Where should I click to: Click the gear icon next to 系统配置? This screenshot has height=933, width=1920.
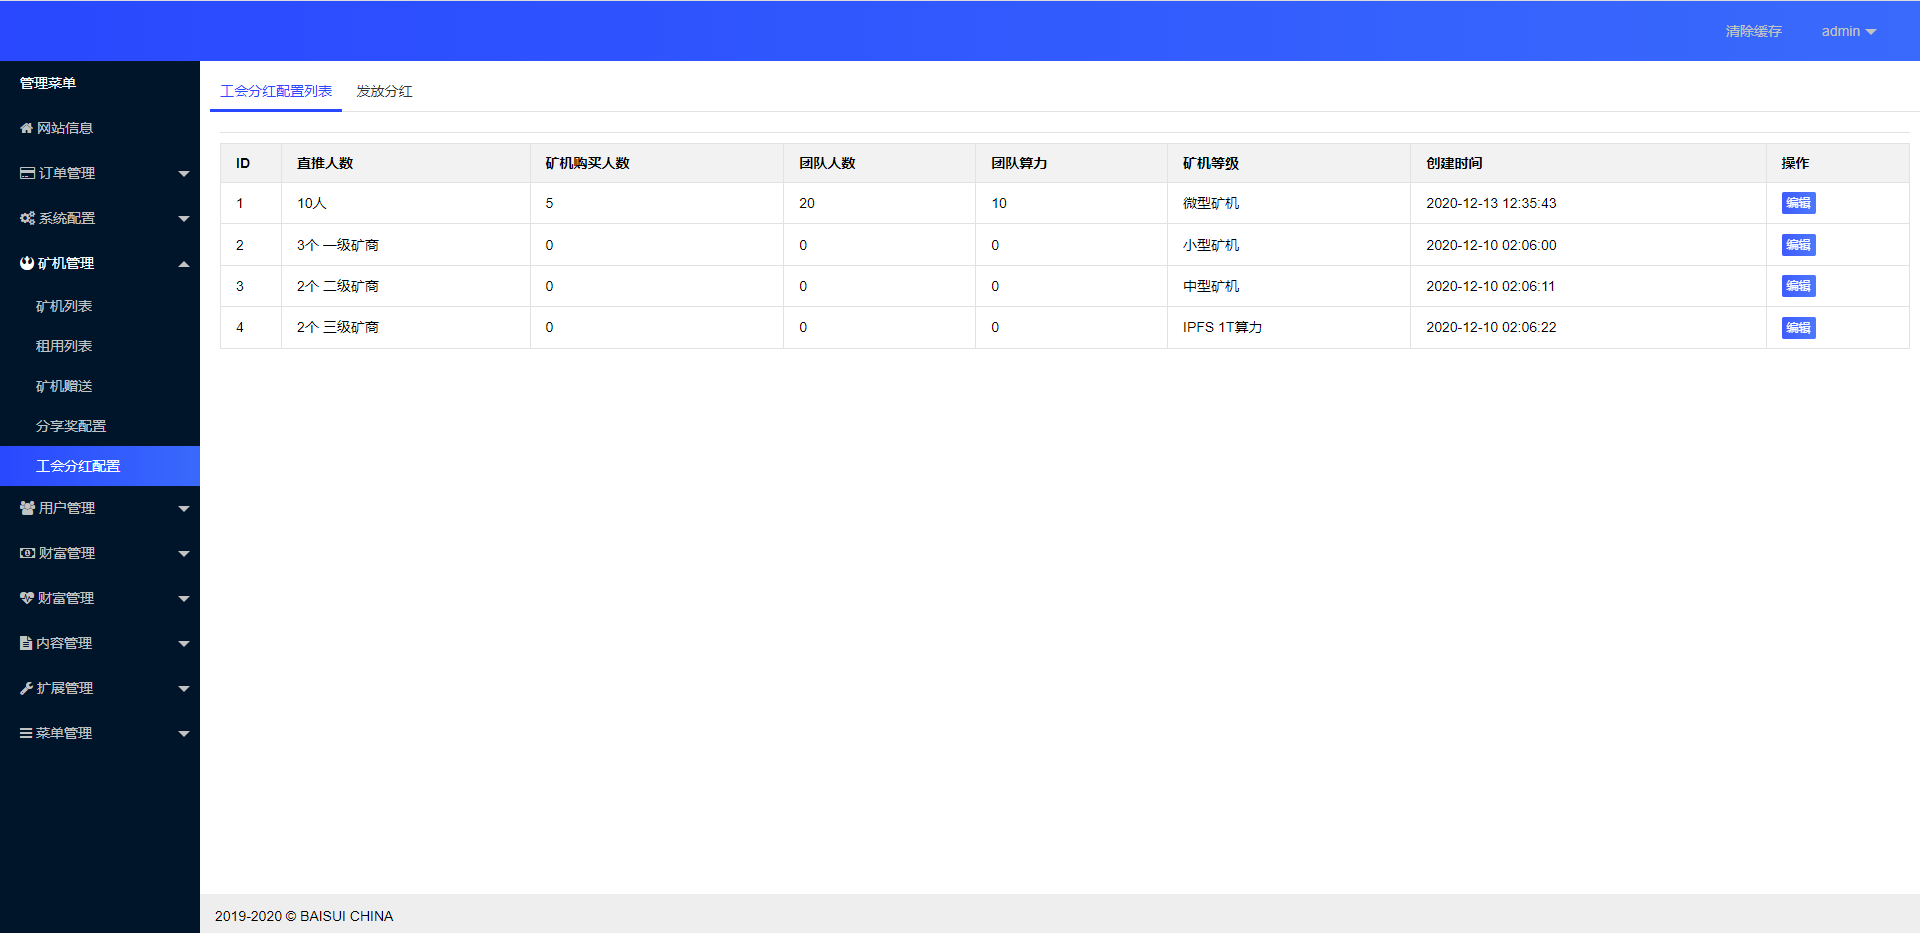[26, 217]
